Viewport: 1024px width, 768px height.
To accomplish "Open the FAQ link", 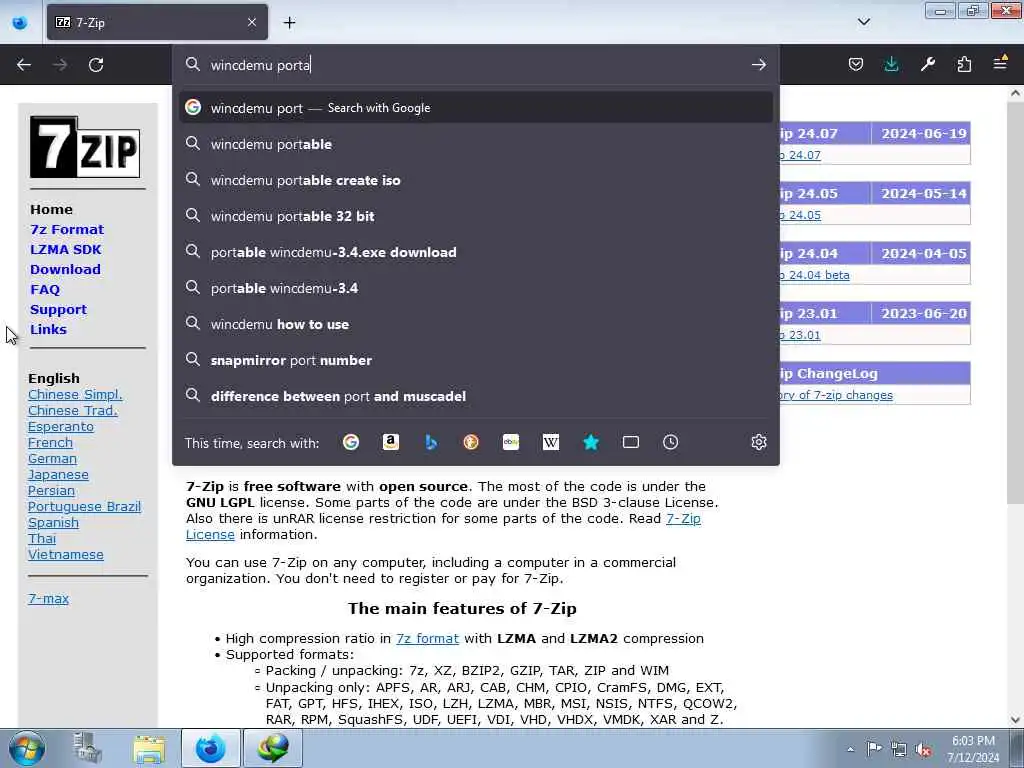I will coord(44,289).
